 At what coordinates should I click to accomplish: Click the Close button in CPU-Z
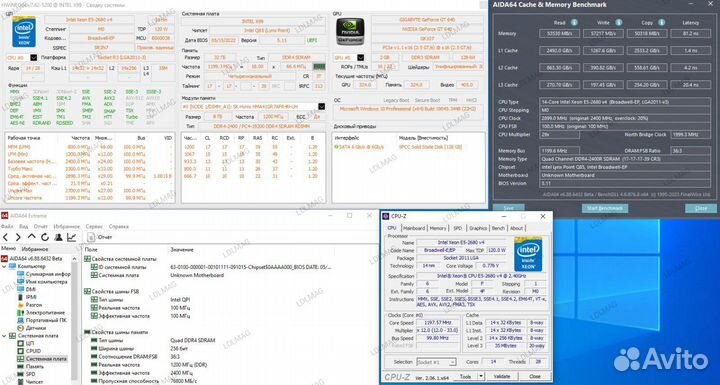[x=534, y=376]
